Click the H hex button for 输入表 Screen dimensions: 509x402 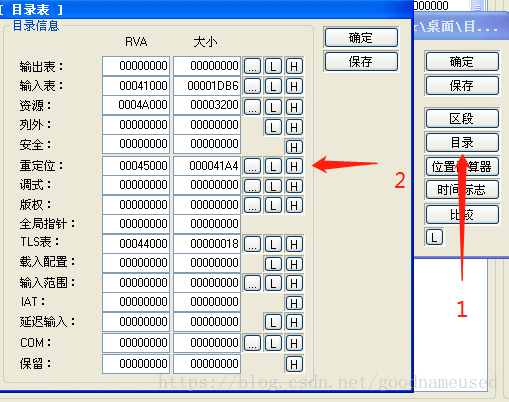point(294,86)
